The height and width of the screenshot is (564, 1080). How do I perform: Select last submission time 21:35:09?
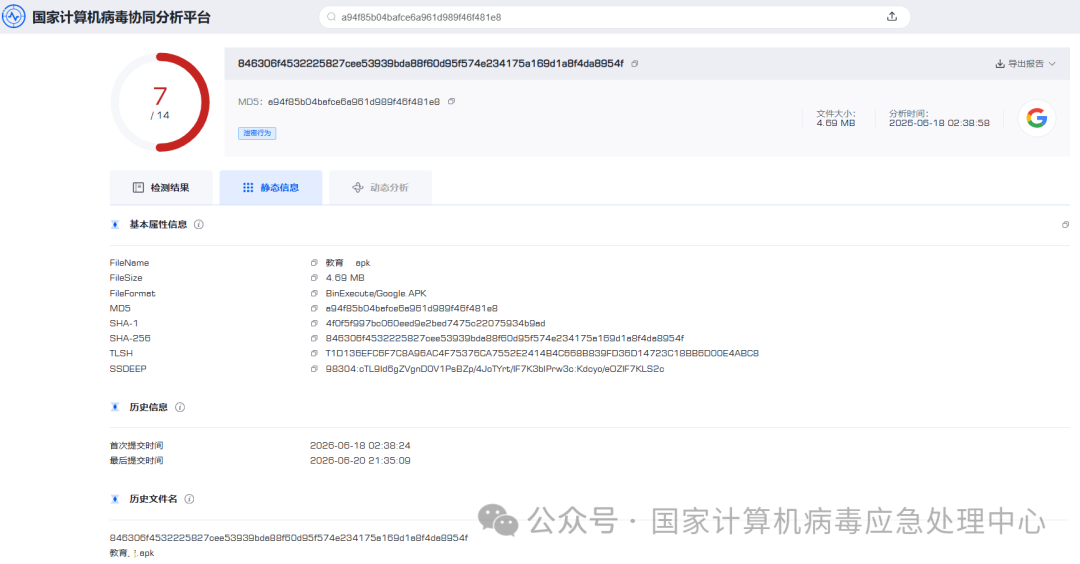pos(360,461)
